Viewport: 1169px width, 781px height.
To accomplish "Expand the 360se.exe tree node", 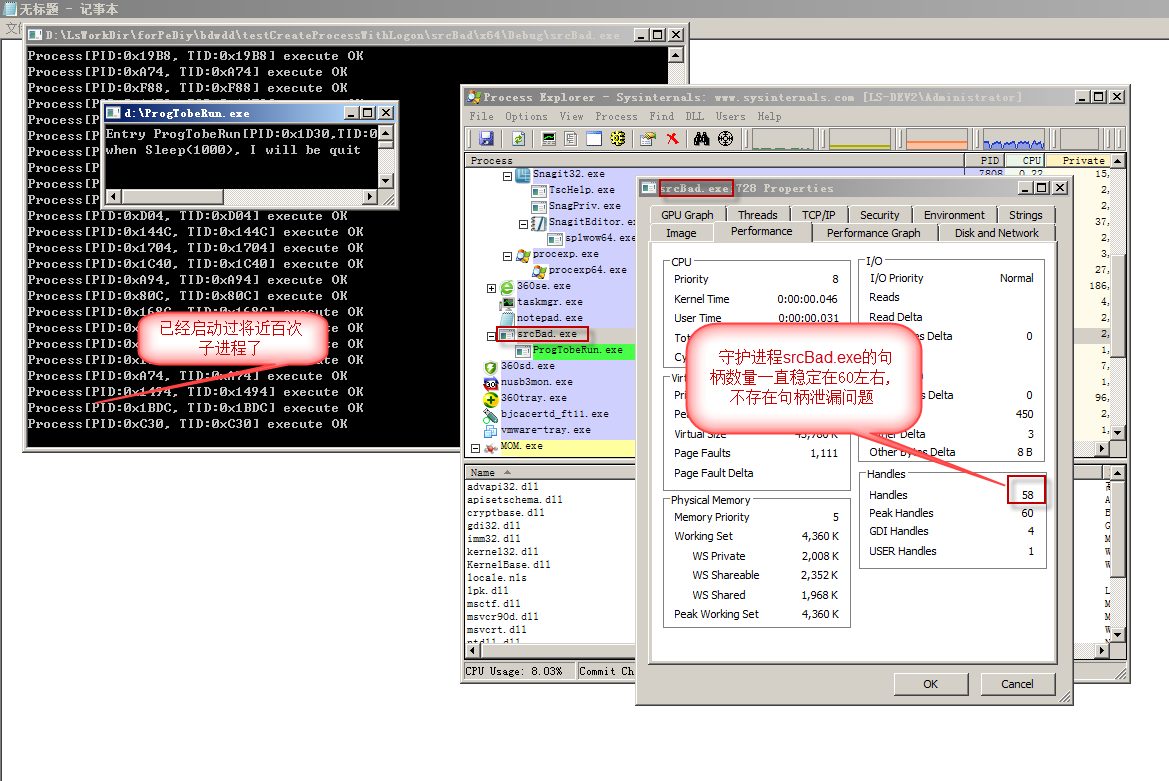I will coord(491,288).
